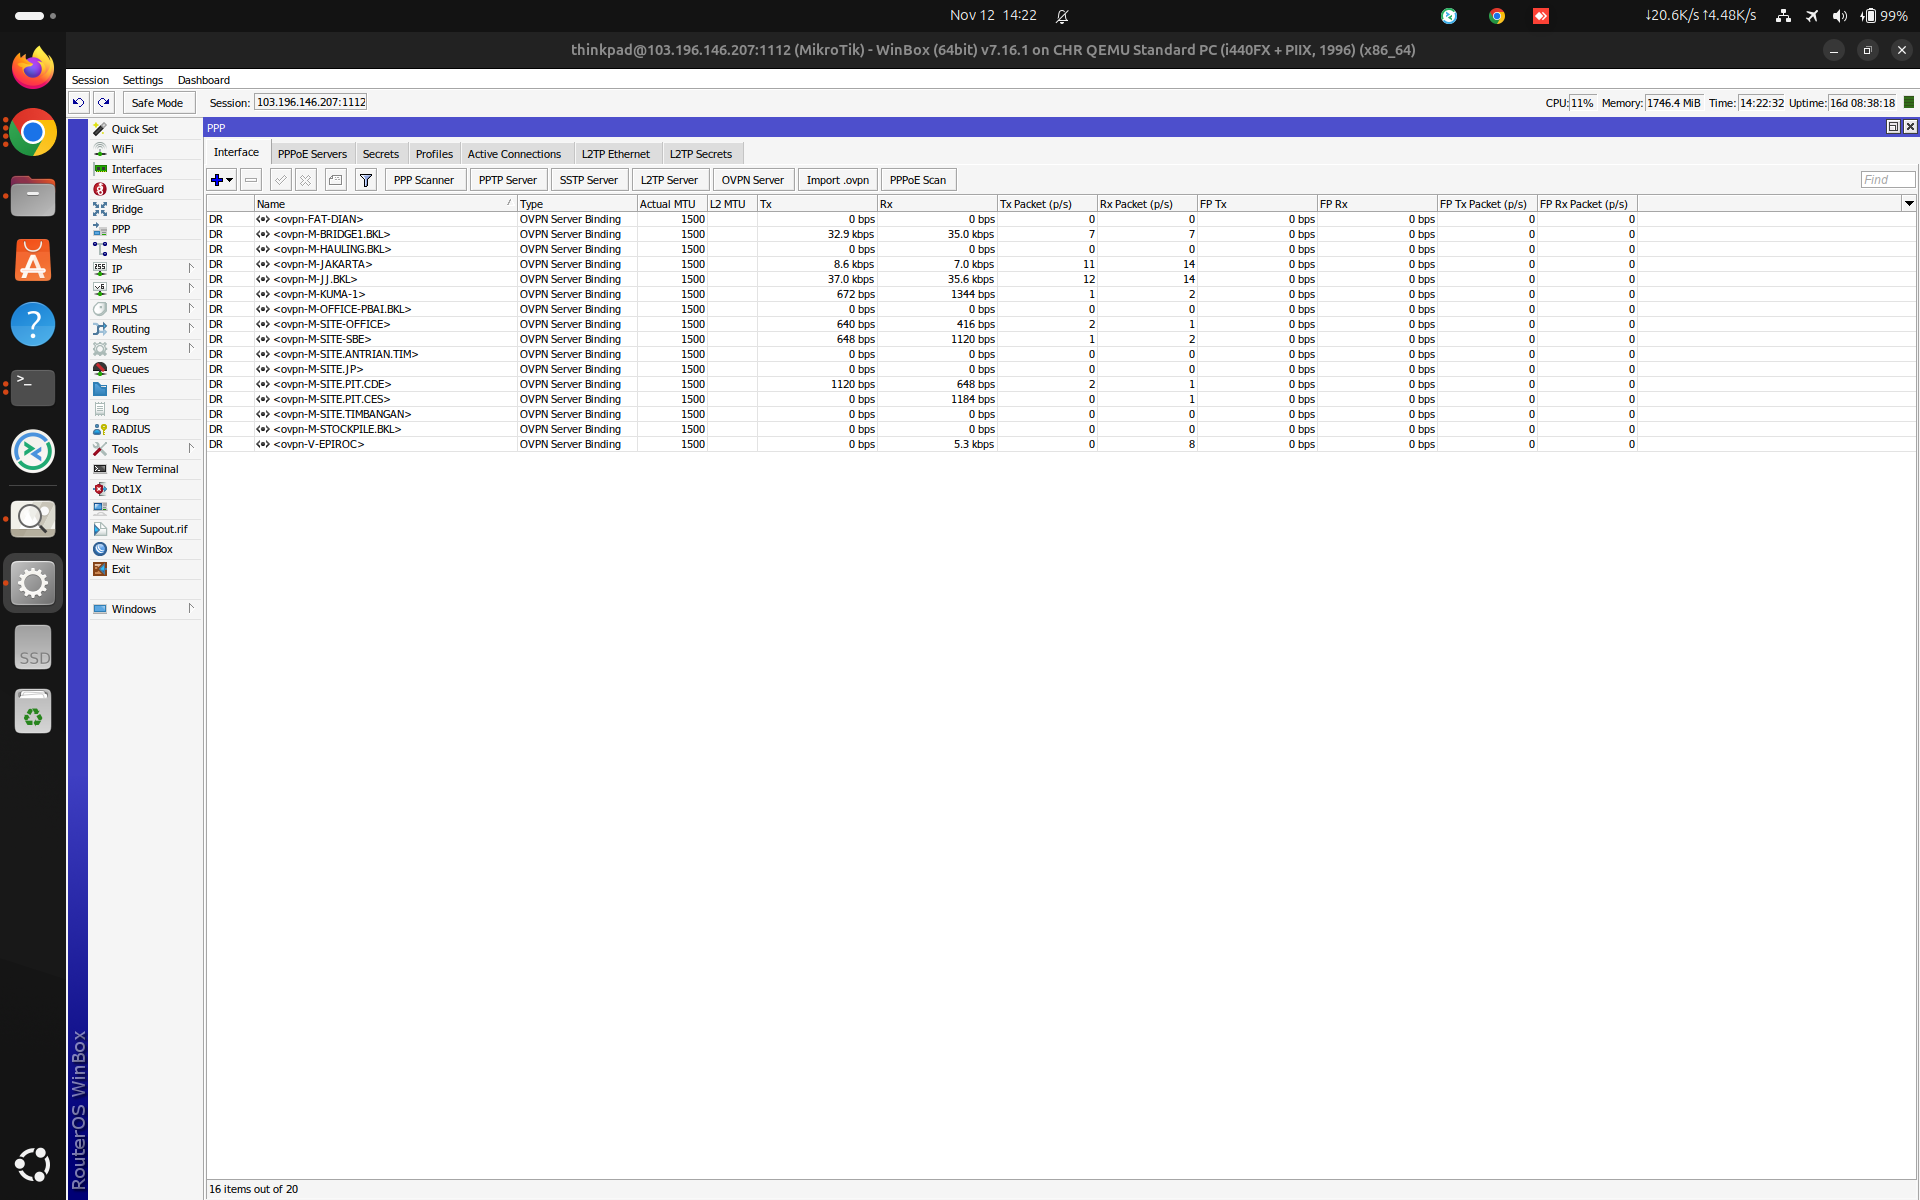Open the Dashboard menu

click(x=204, y=80)
